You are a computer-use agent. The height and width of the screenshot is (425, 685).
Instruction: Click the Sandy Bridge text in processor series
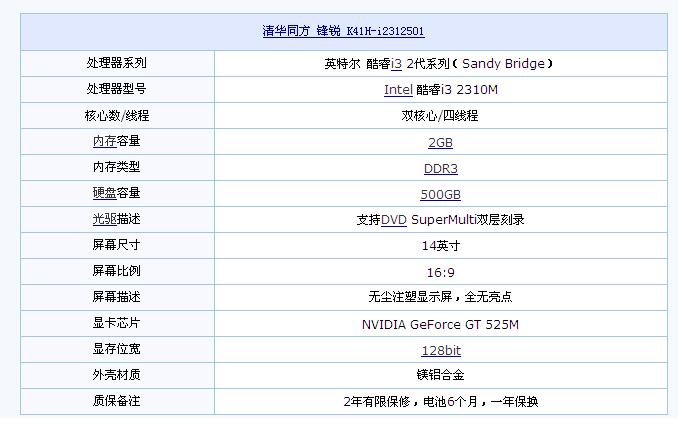pos(503,64)
